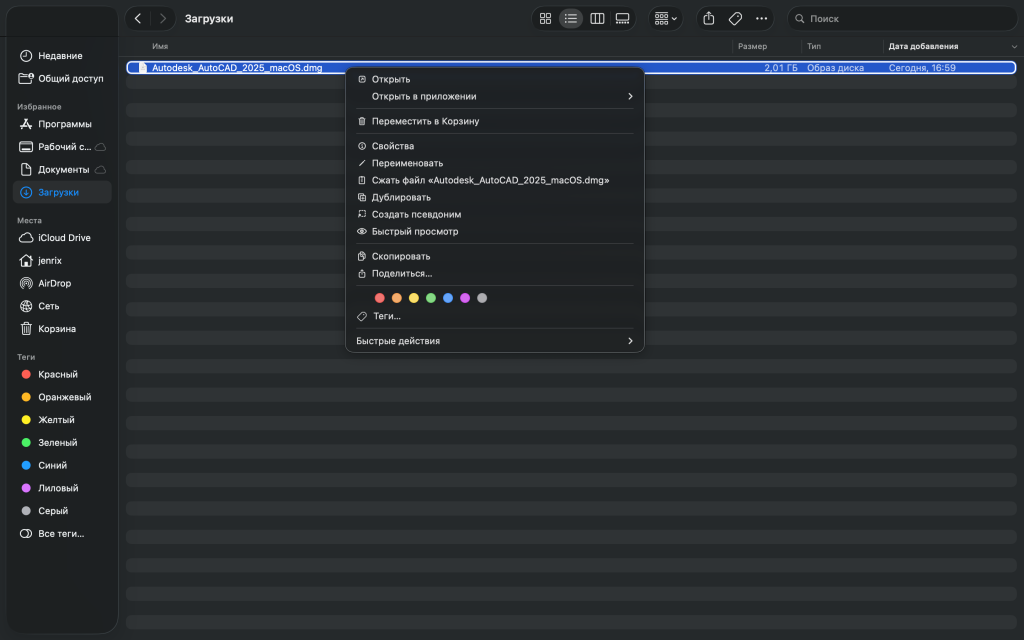Select the Красный tag in sidebar
The image size is (1024, 640).
pyautogui.click(x=62, y=374)
